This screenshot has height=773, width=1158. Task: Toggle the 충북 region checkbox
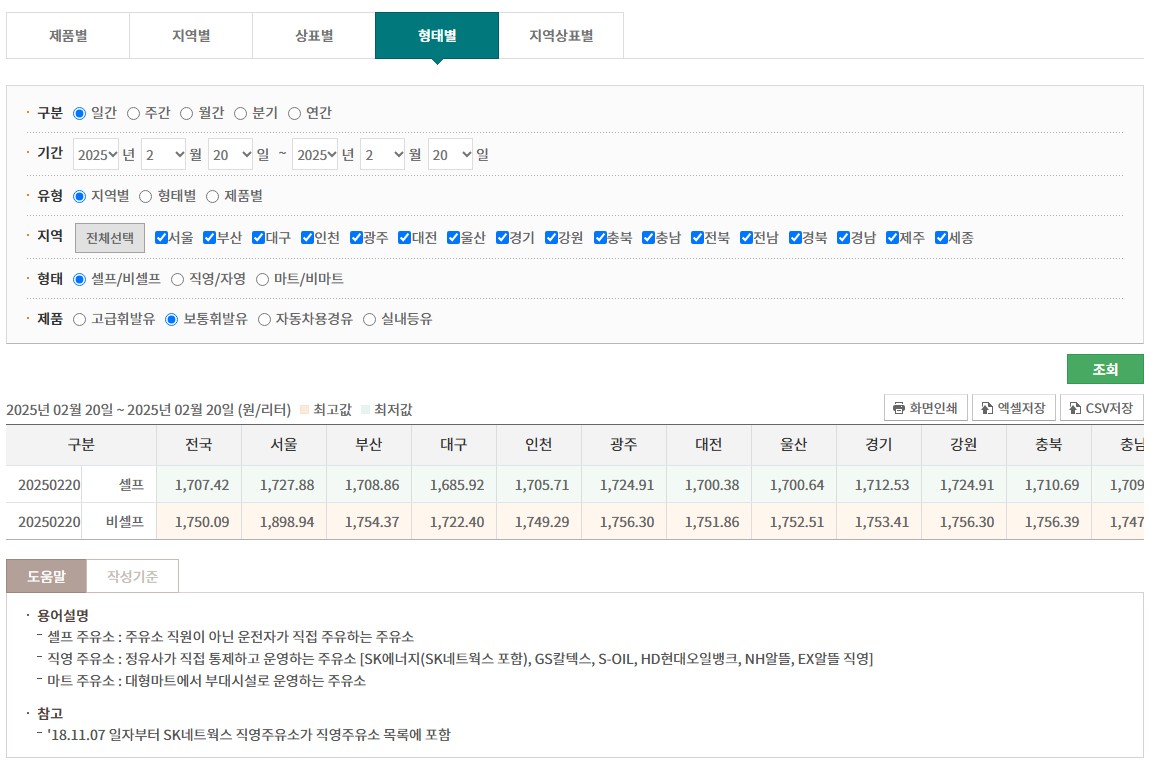click(600, 238)
